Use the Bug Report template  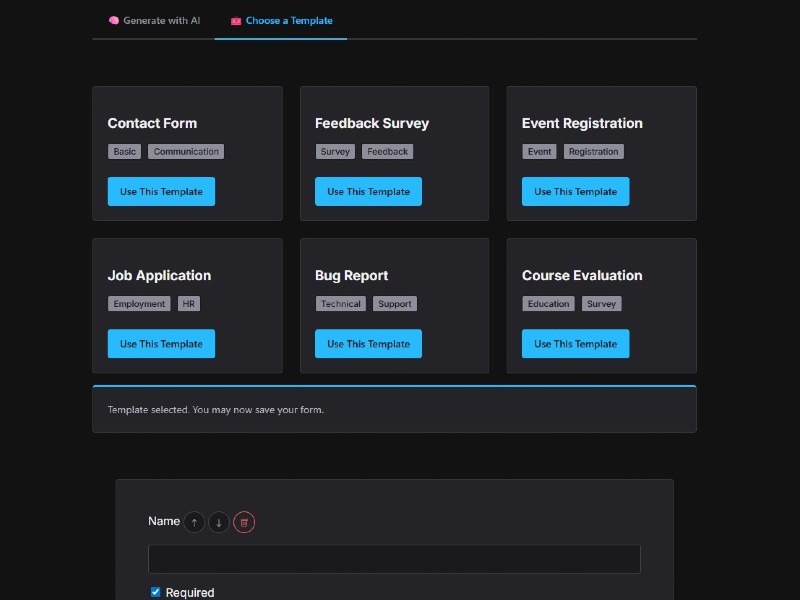pyautogui.click(x=368, y=343)
